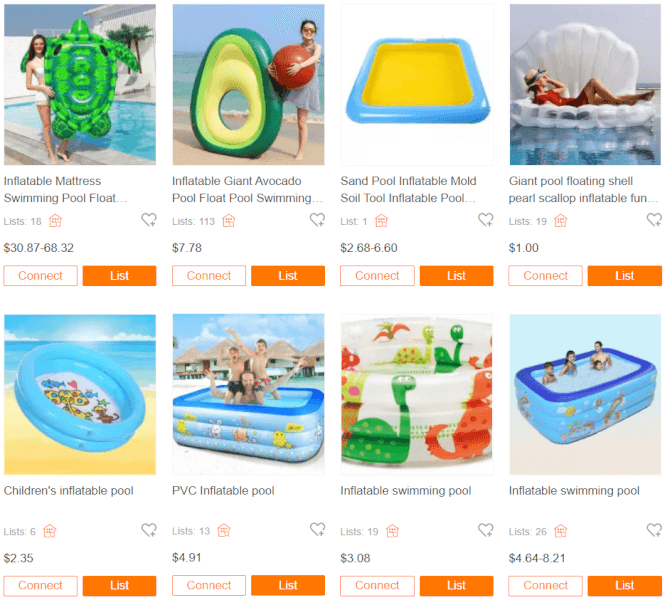Add Children's inflatable pool to wishlist
The width and height of the screenshot is (665, 600).
[149, 530]
